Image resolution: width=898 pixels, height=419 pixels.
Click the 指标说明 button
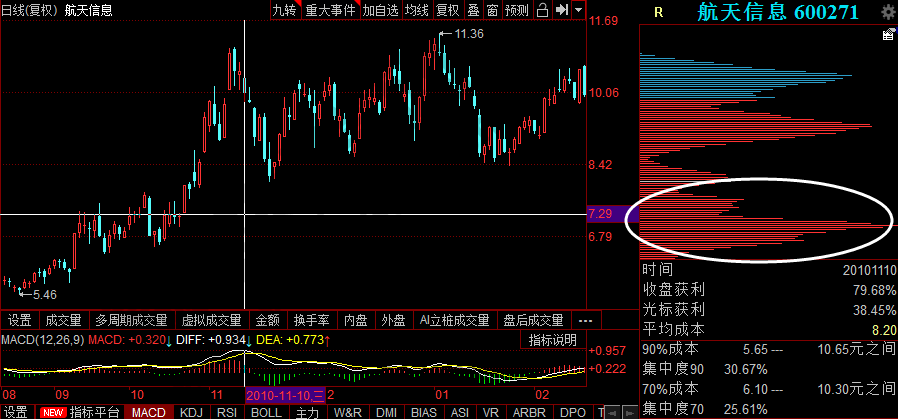coord(552,340)
